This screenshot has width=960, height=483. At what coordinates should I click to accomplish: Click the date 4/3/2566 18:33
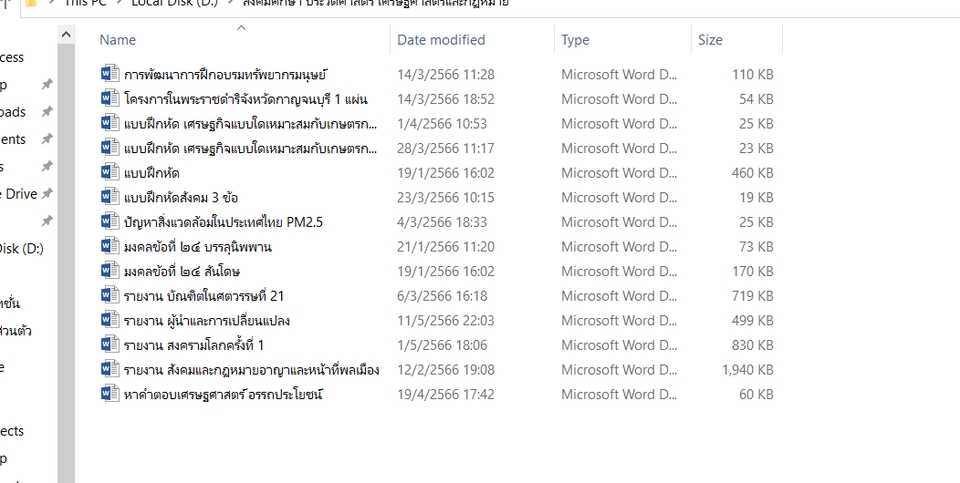click(x=442, y=222)
